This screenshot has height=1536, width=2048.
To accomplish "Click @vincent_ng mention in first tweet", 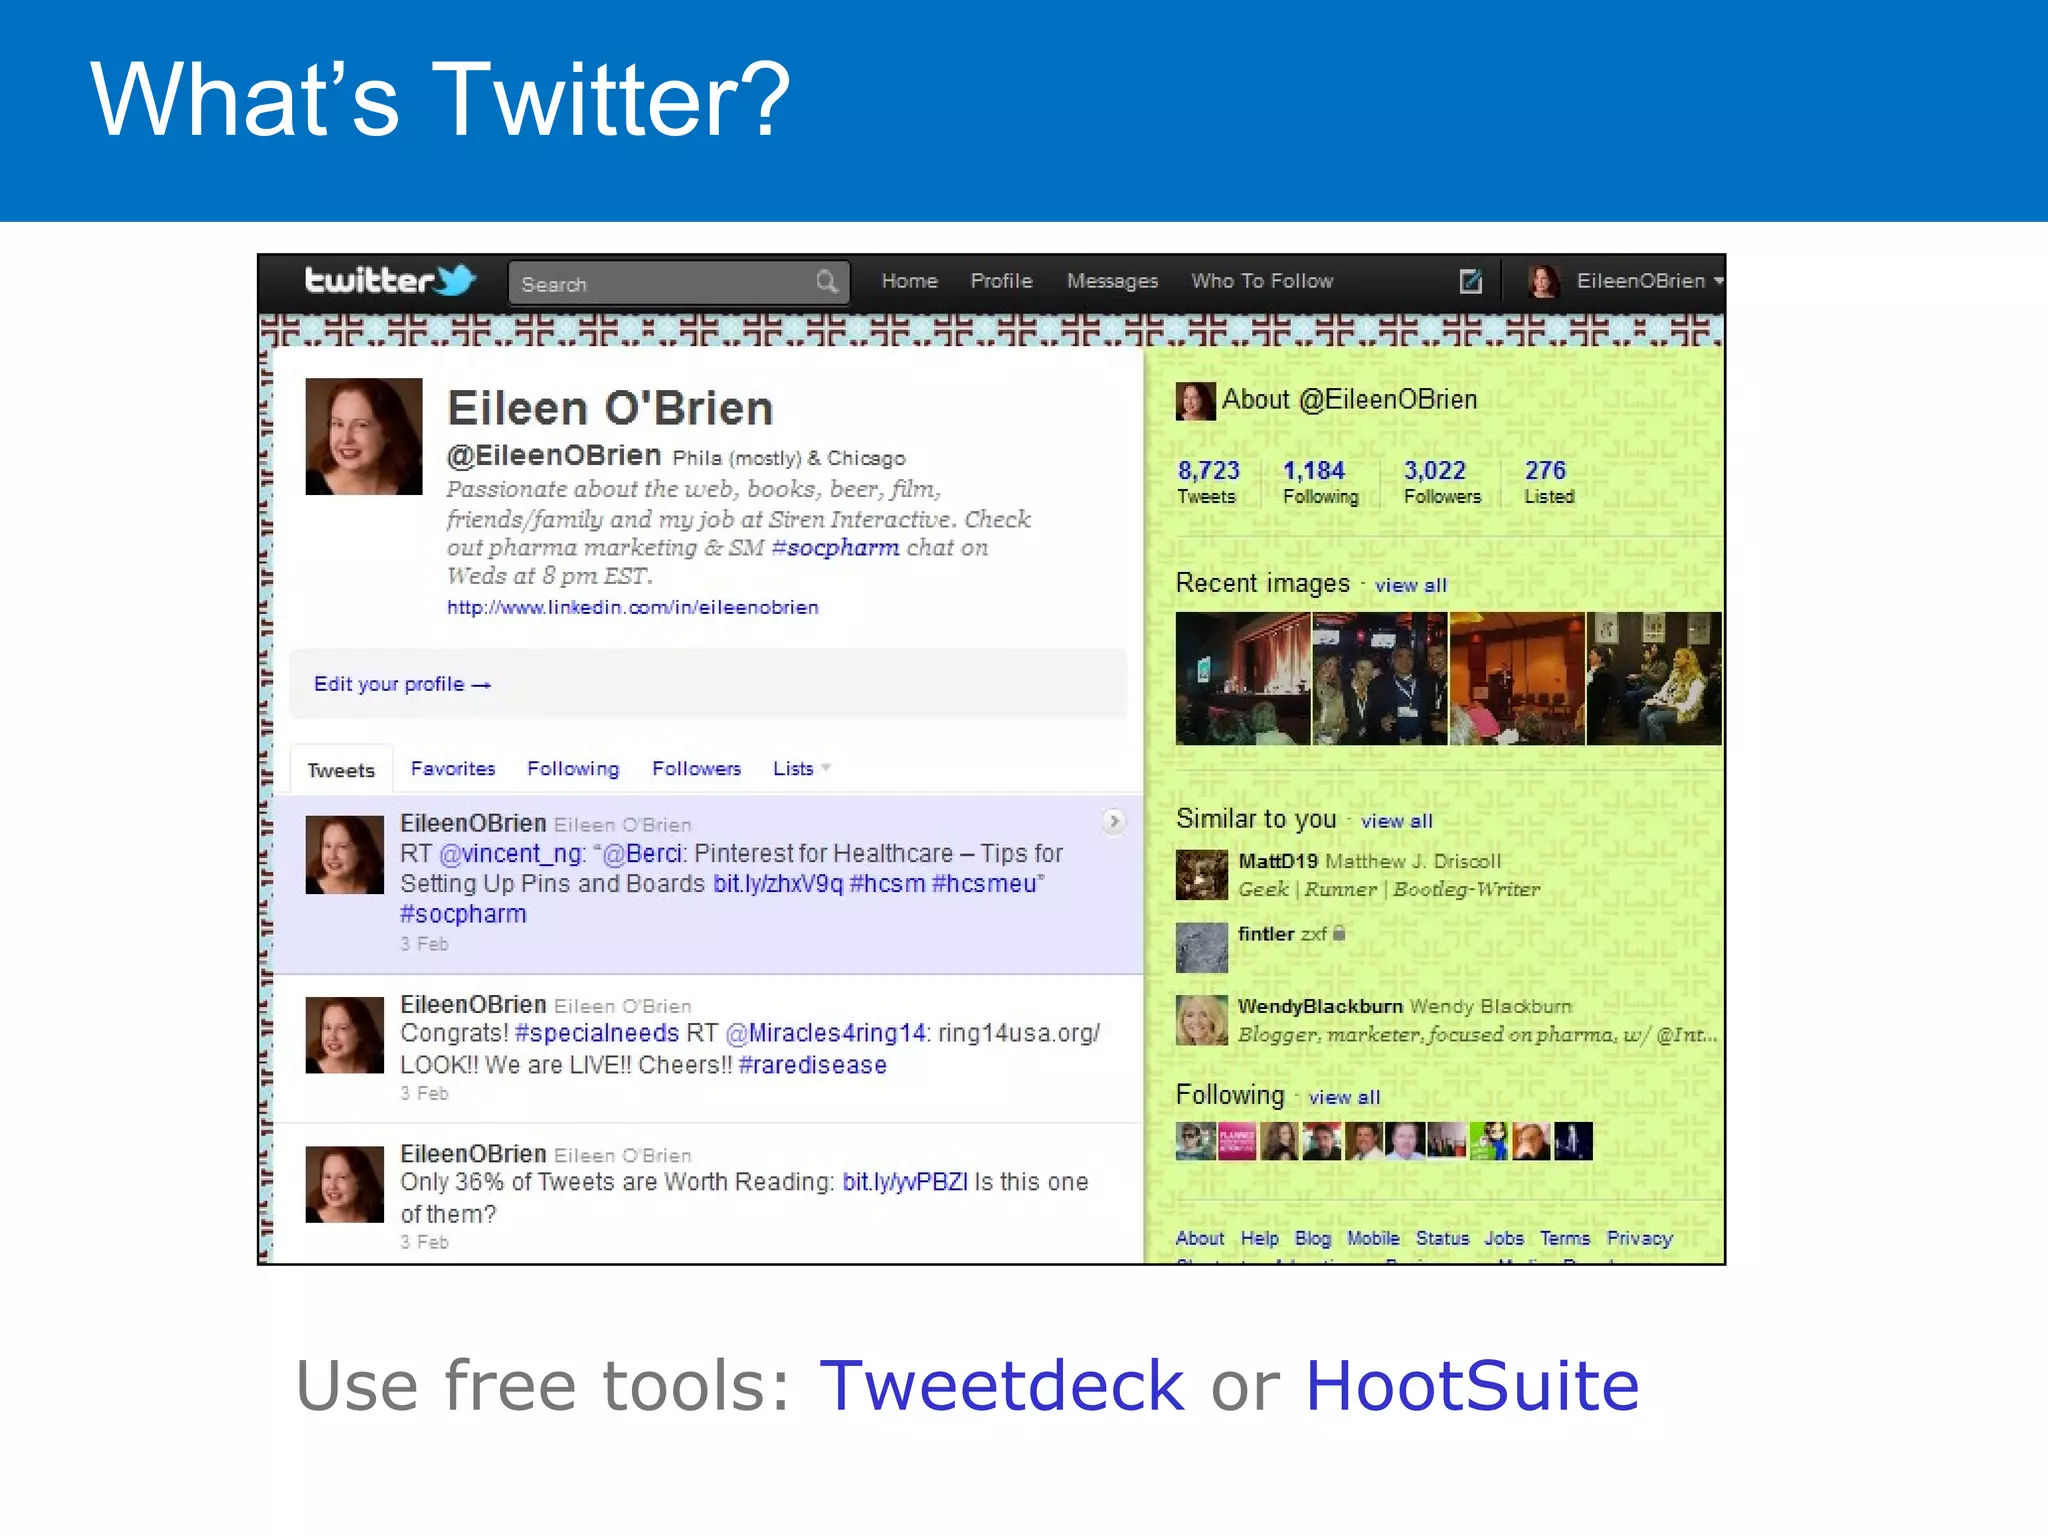I will point(510,853).
